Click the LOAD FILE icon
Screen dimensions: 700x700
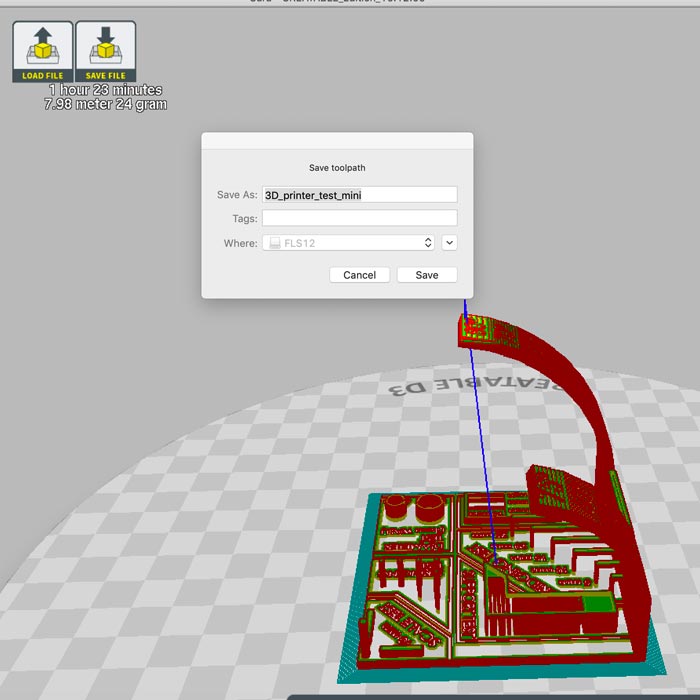coord(43,51)
